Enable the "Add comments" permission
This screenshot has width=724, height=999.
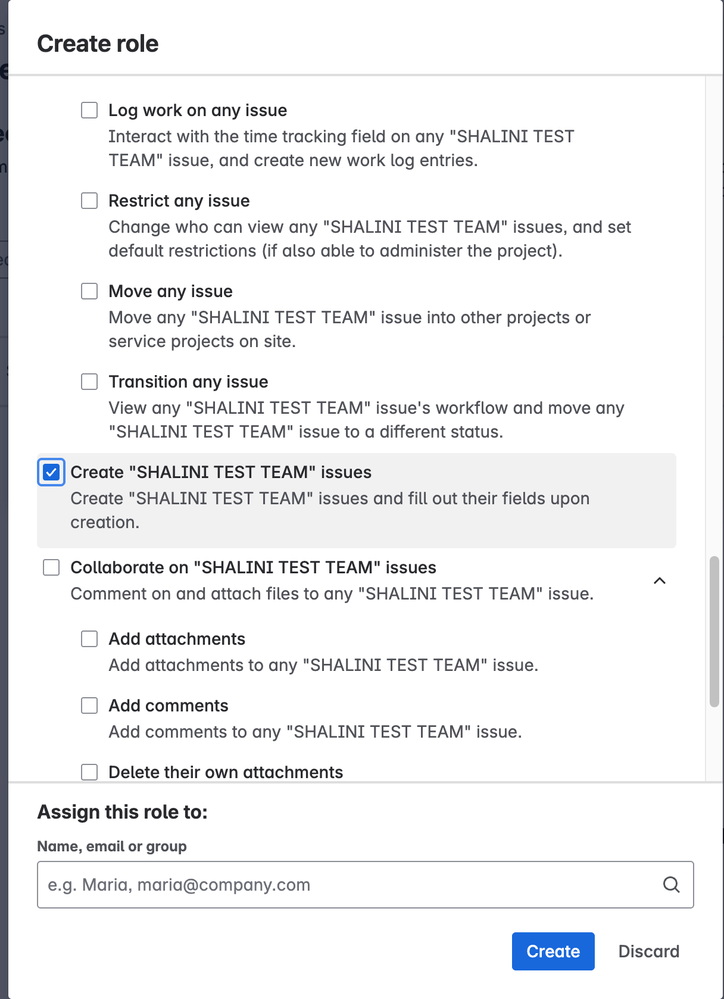point(89,705)
